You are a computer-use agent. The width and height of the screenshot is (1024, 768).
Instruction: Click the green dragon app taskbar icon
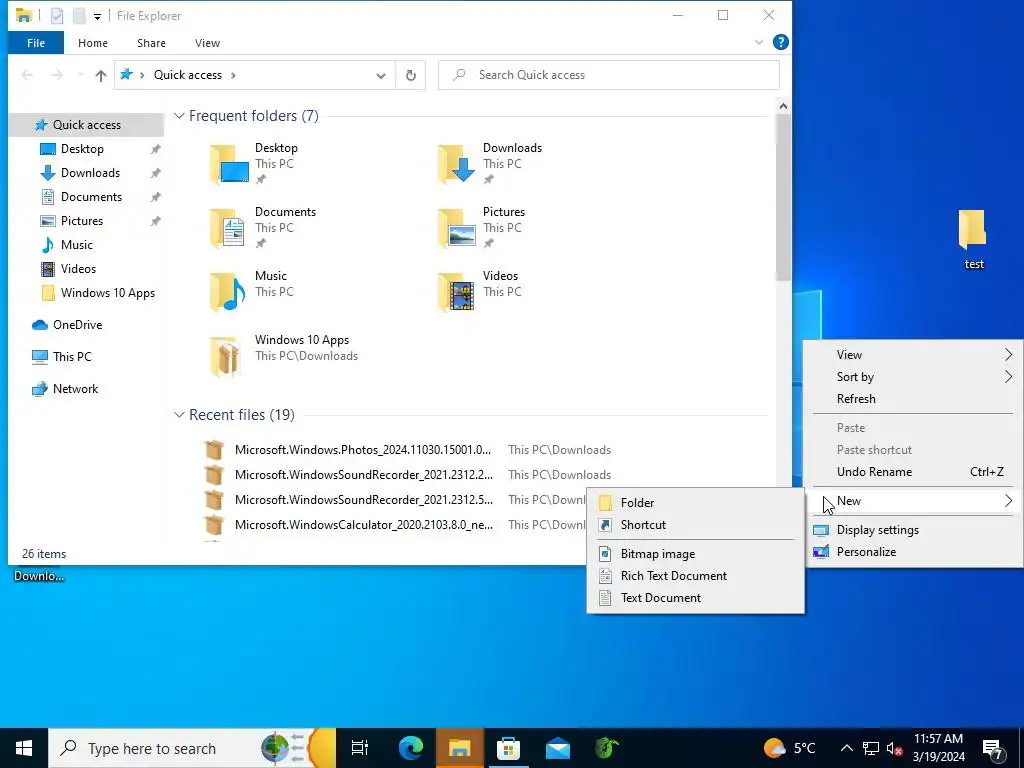(607, 748)
